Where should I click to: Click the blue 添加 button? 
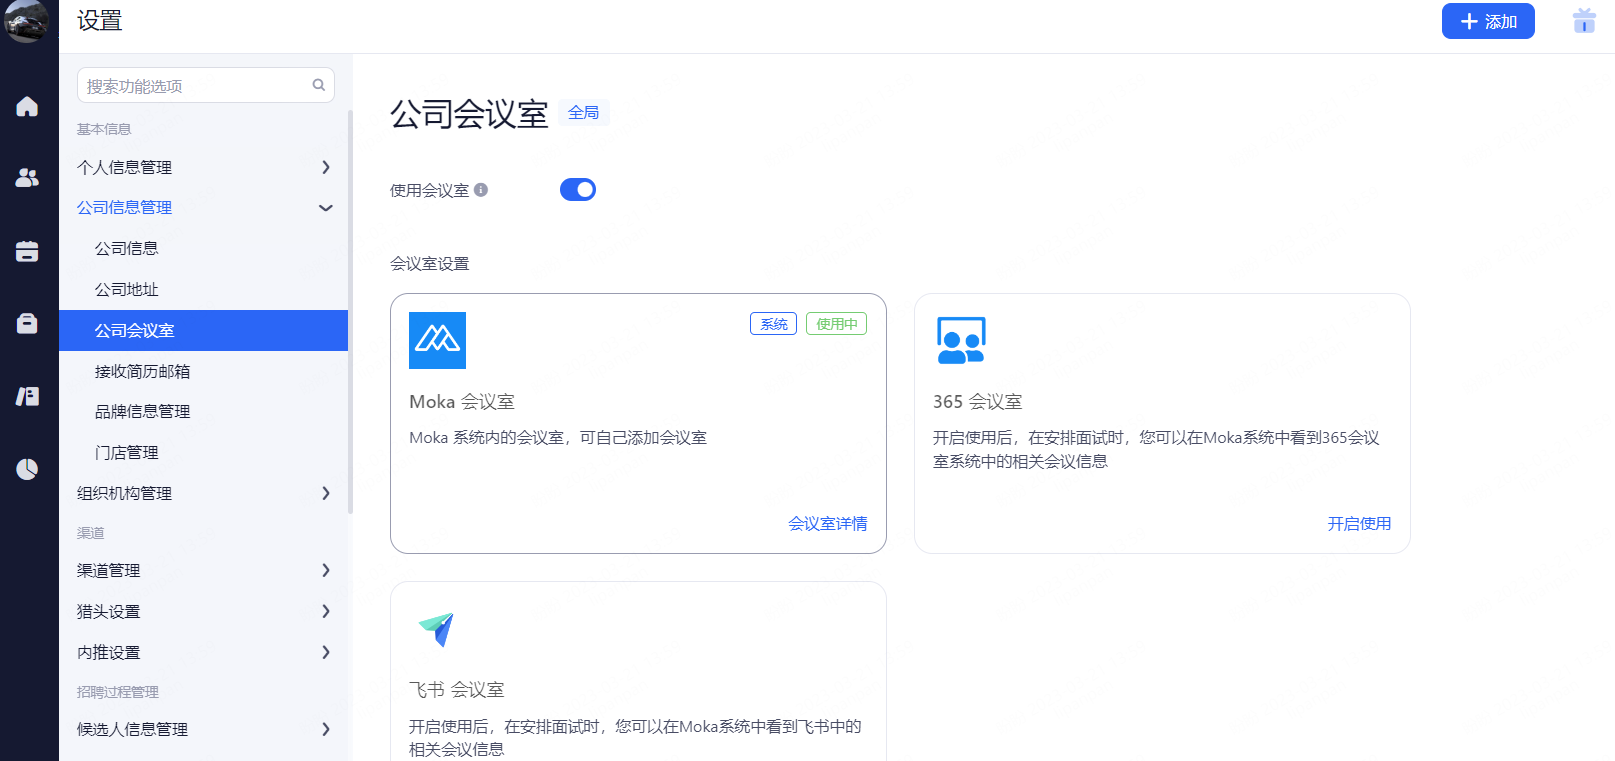[1487, 21]
